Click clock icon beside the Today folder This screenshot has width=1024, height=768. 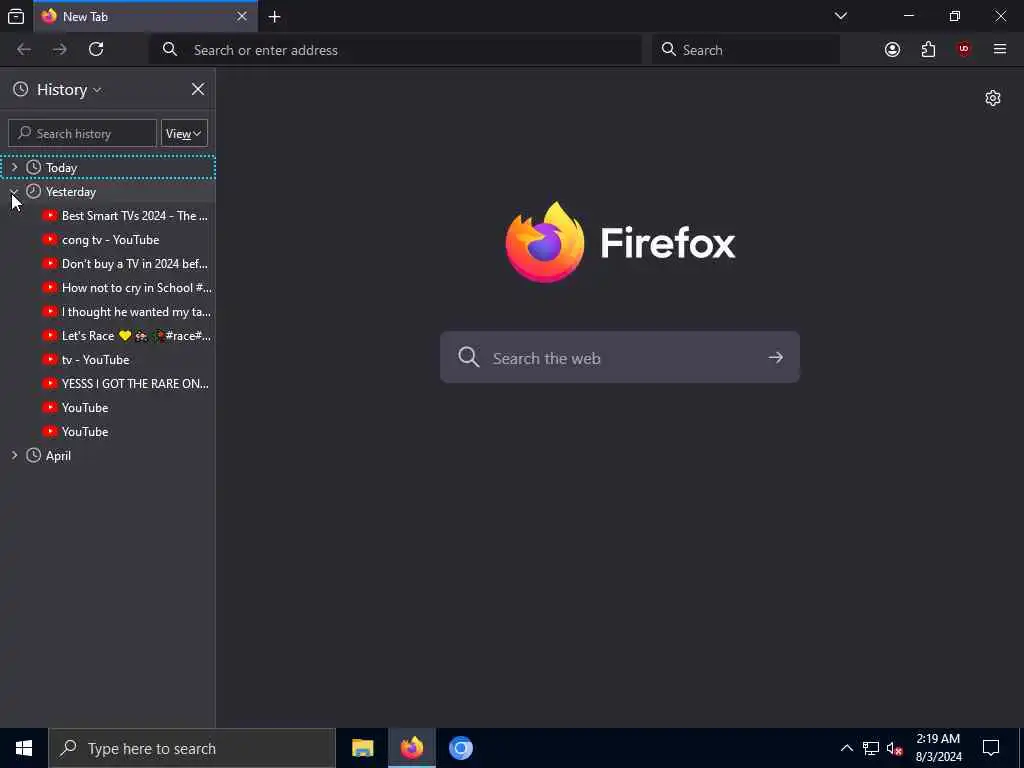[33, 168]
